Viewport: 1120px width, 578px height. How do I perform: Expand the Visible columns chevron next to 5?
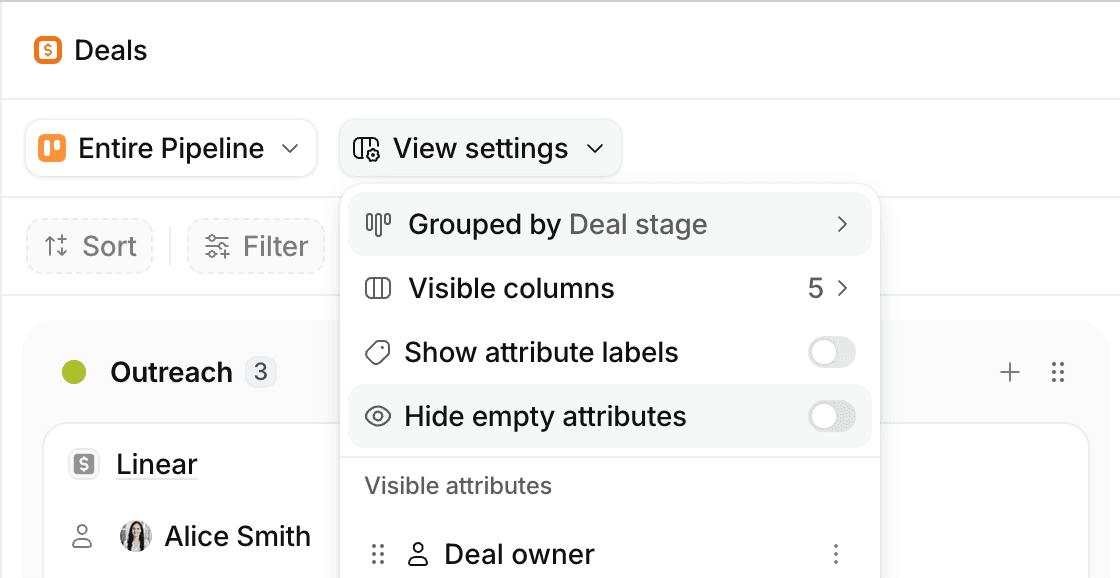tap(843, 288)
